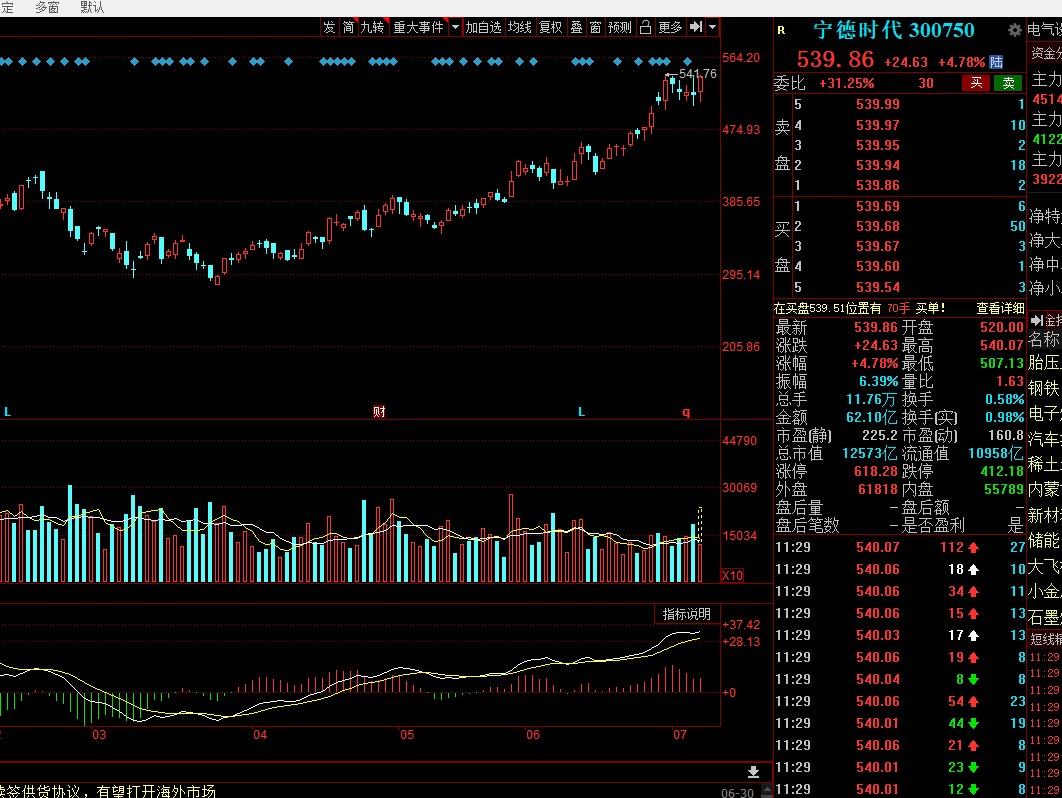Click the sell level 3 price 539.95
The image size is (1062, 798).
878,146
